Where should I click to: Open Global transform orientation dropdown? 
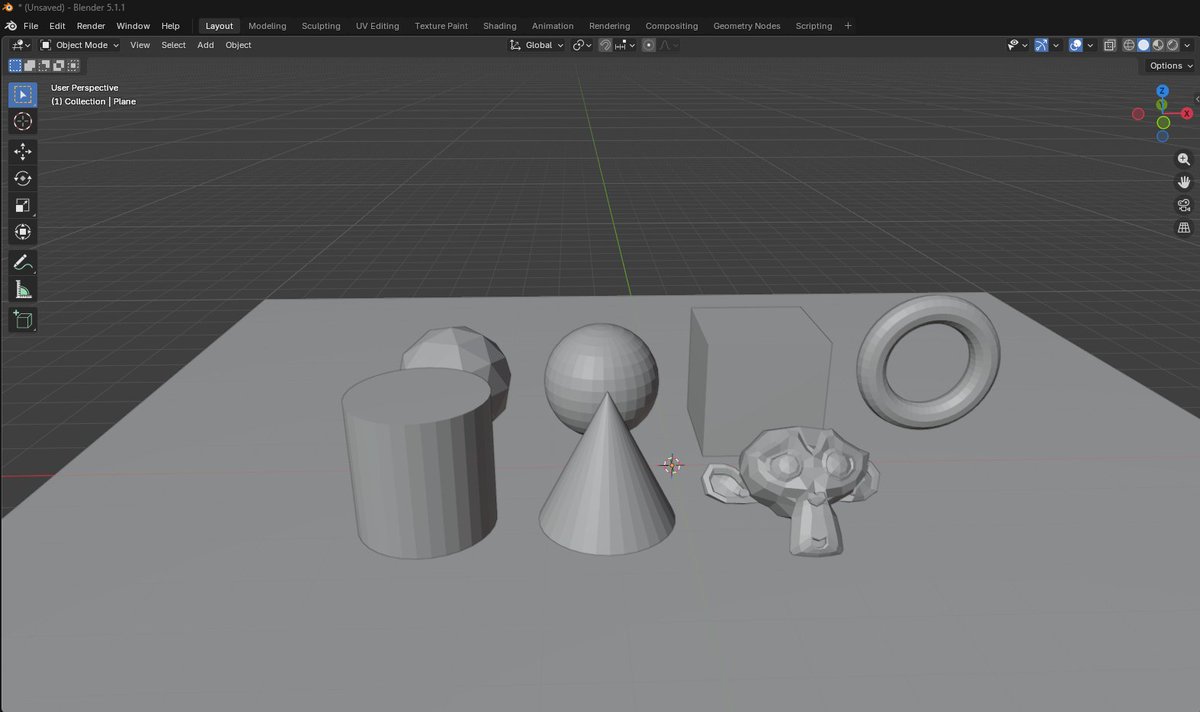coord(537,45)
